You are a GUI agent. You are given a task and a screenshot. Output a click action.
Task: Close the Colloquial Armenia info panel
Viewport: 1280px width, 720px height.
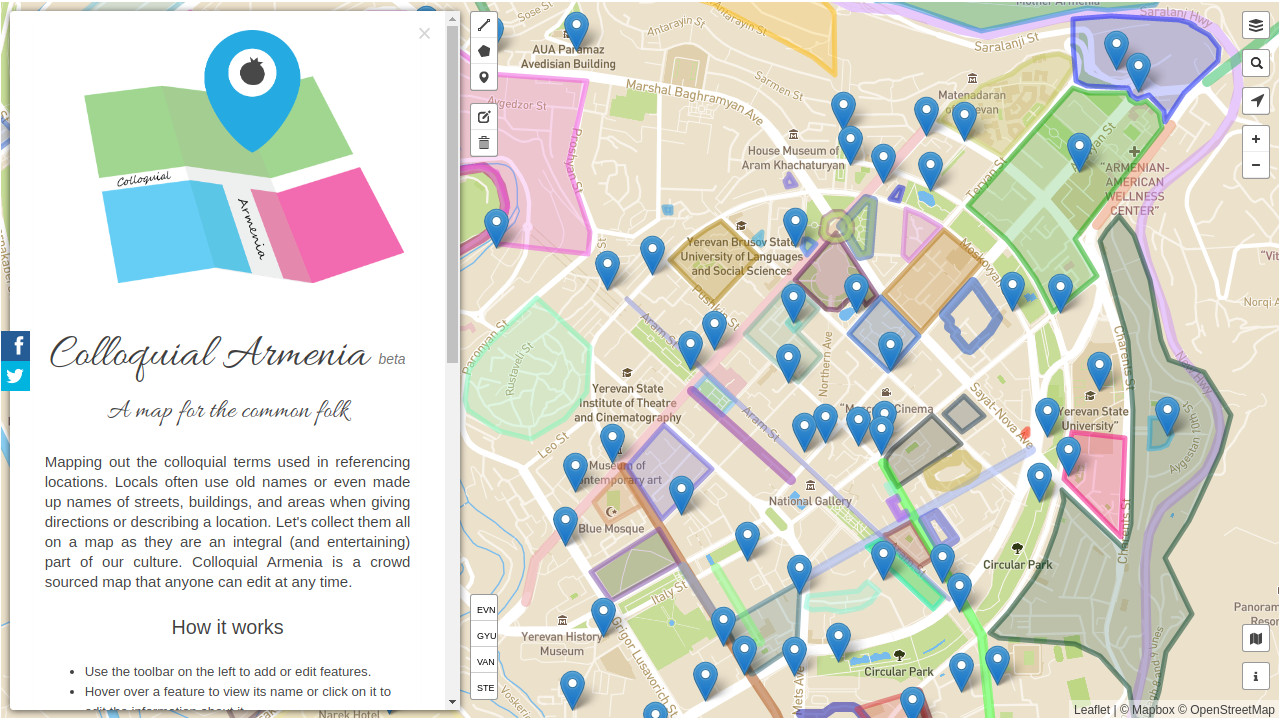(x=424, y=34)
